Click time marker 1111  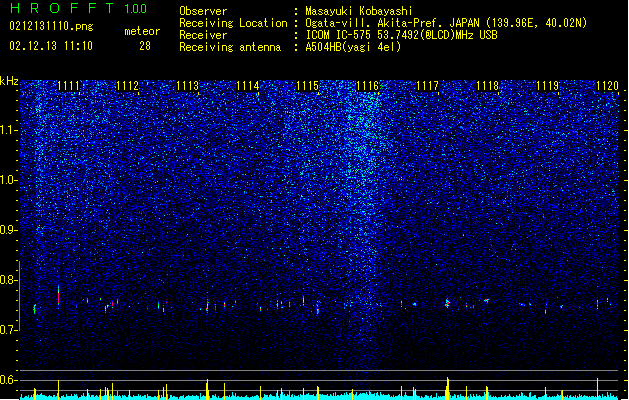68,86
